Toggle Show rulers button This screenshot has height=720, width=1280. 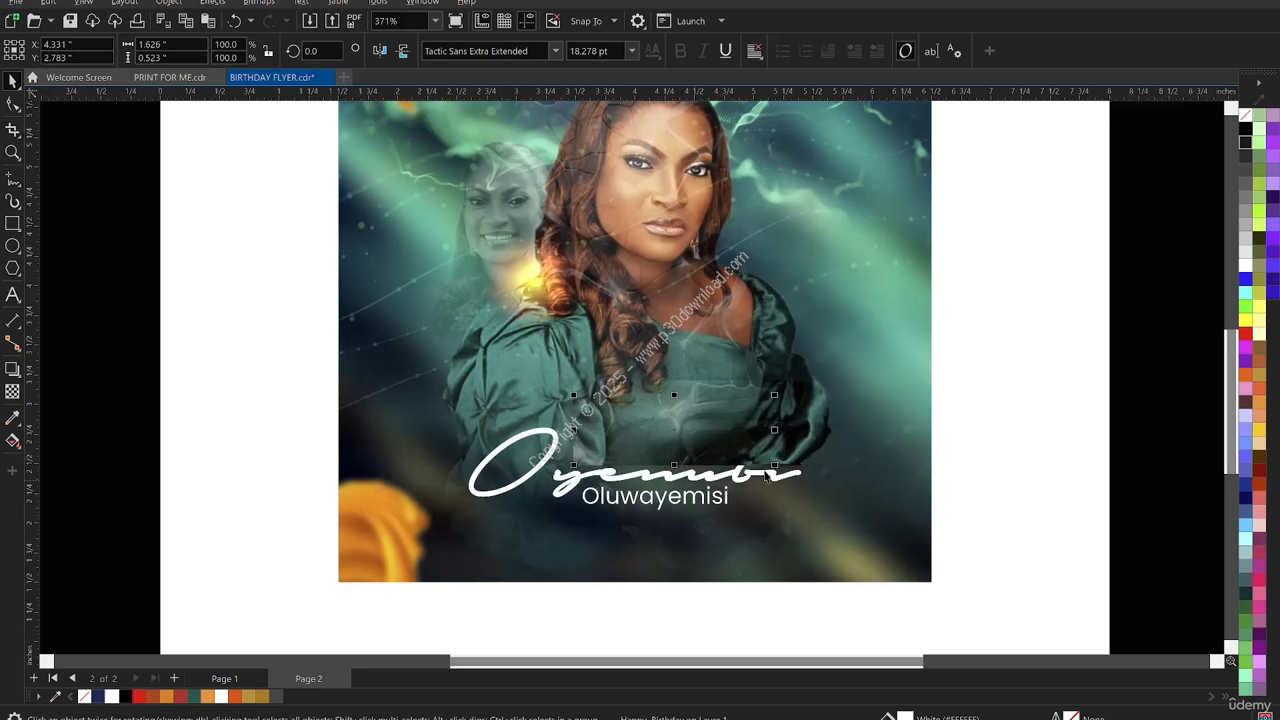(482, 21)
